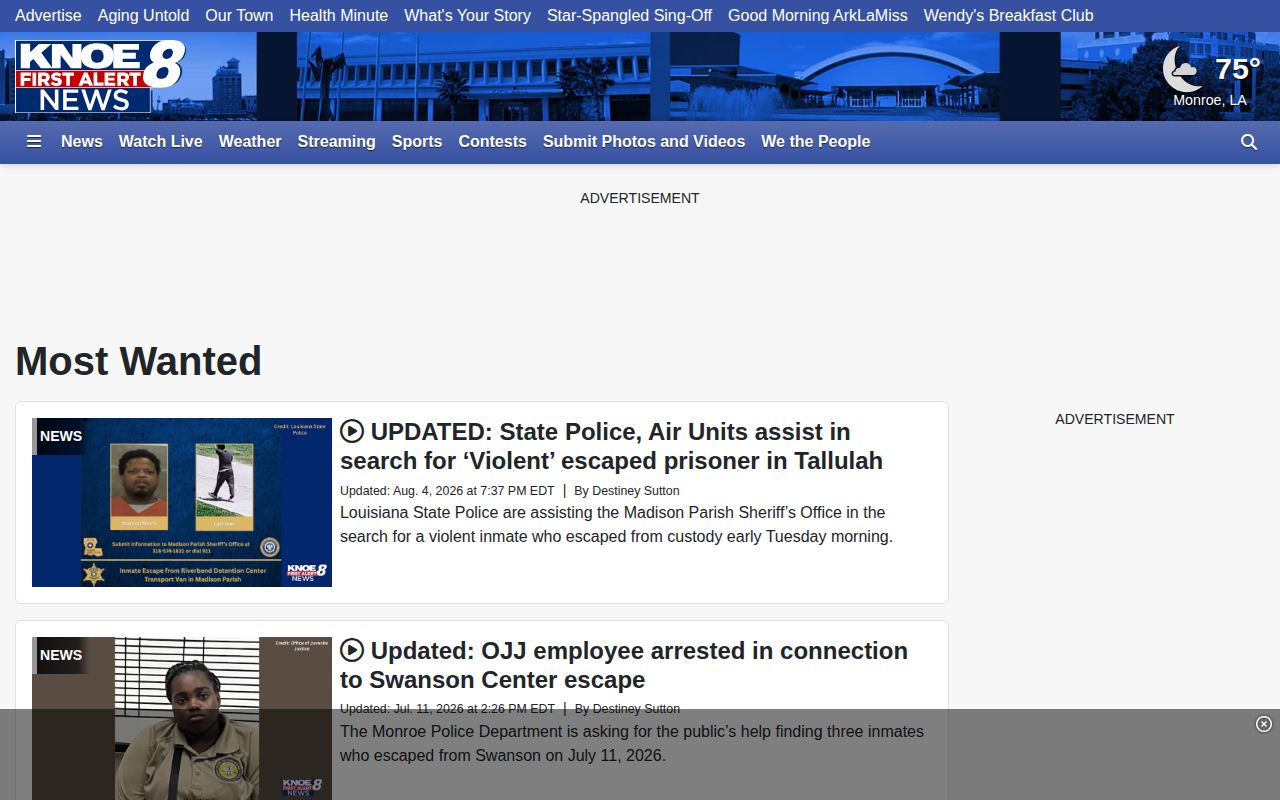Open the hamburger navigation menu
The image size is (1280, 800).
click(x=34, y=142)
